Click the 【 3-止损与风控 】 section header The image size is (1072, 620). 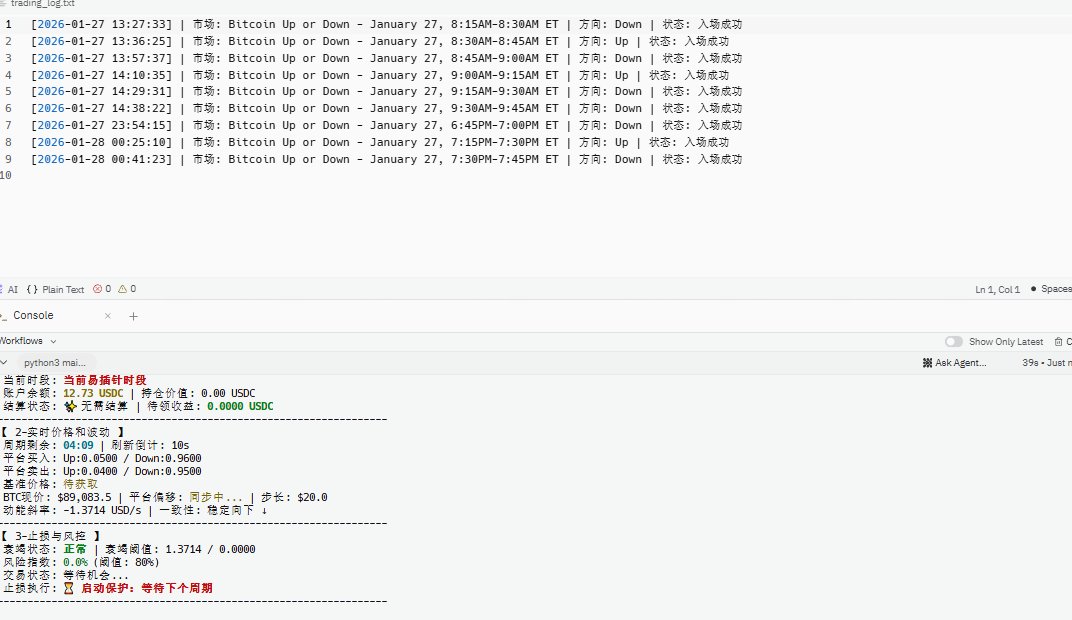click(51, 537)
